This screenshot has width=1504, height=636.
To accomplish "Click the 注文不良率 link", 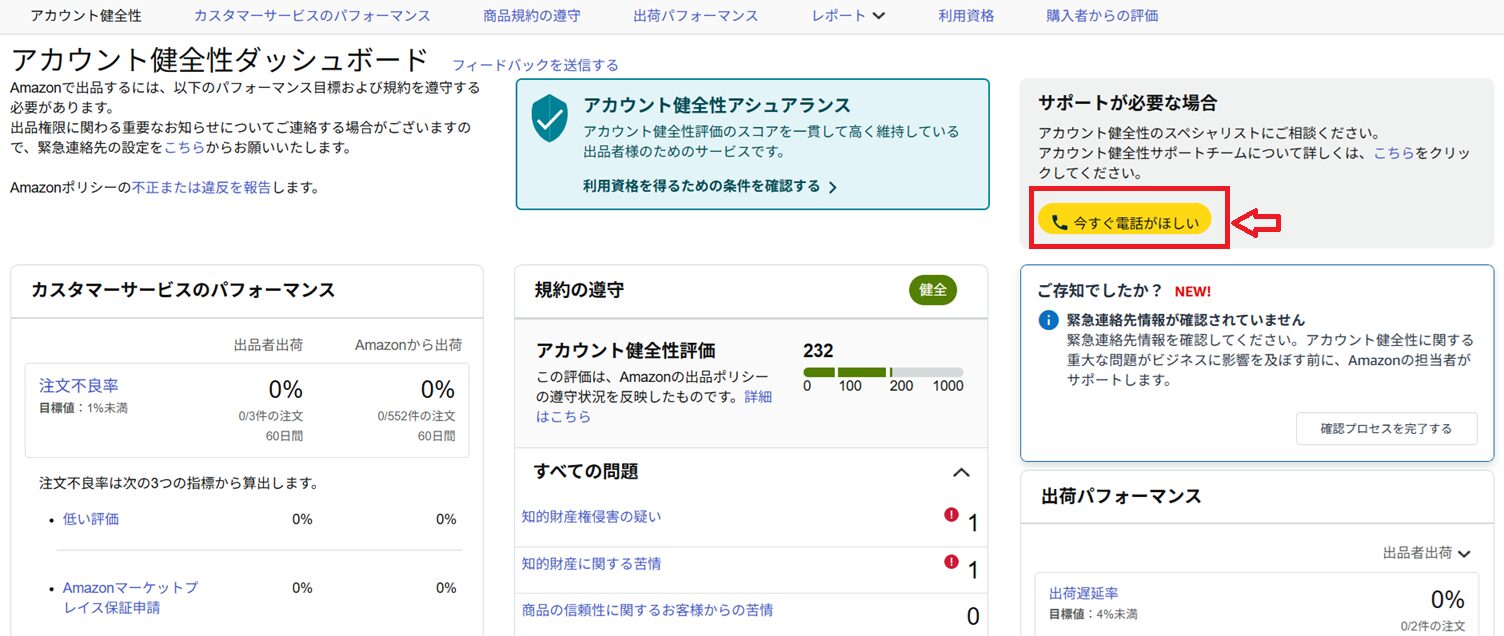I will click(x=79, y=385).
